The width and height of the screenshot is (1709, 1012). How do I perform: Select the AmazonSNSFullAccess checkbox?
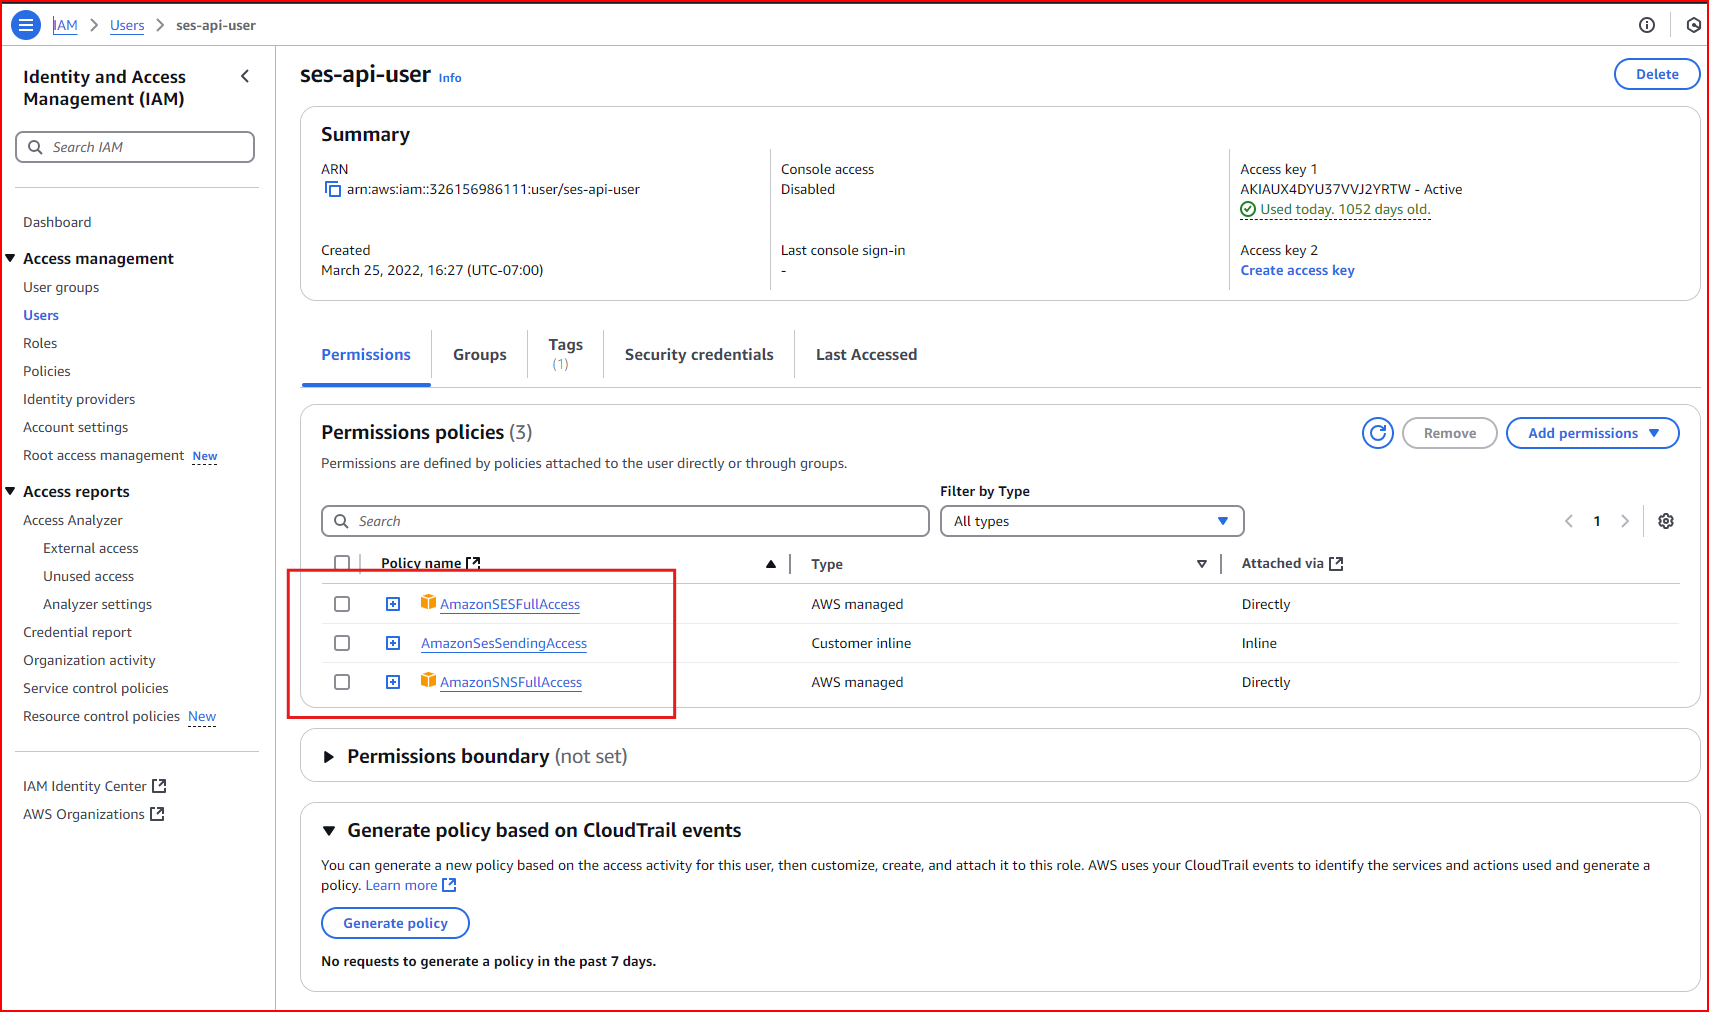coord(342,682)
